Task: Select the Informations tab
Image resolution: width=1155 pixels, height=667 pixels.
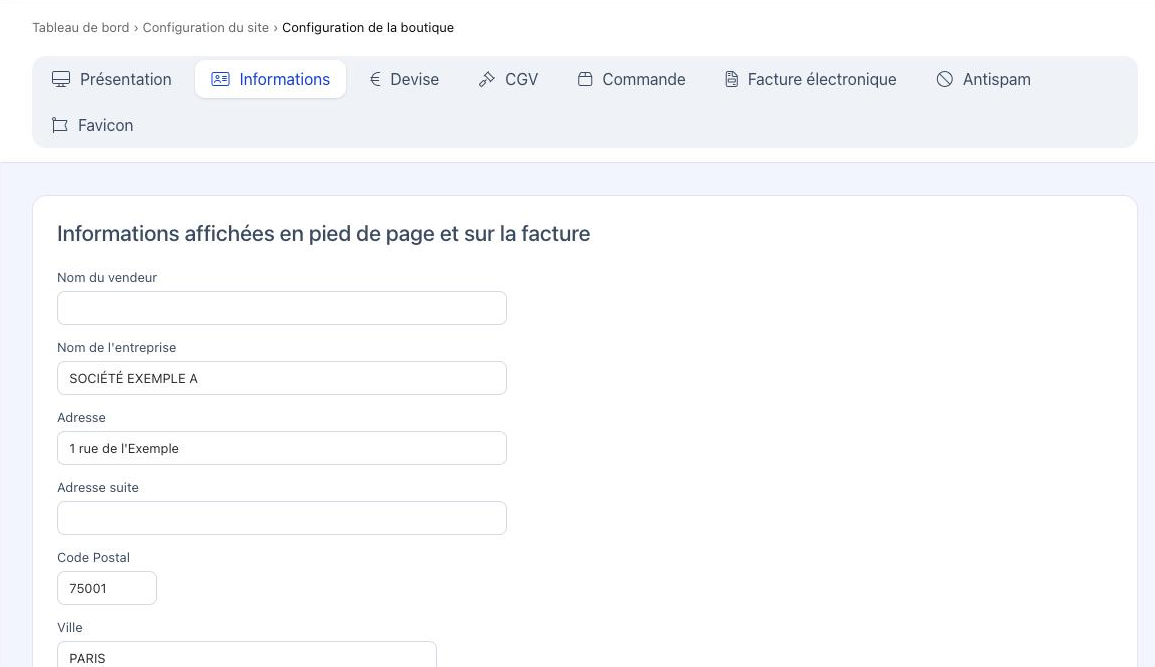Action: tap(270, 80)
